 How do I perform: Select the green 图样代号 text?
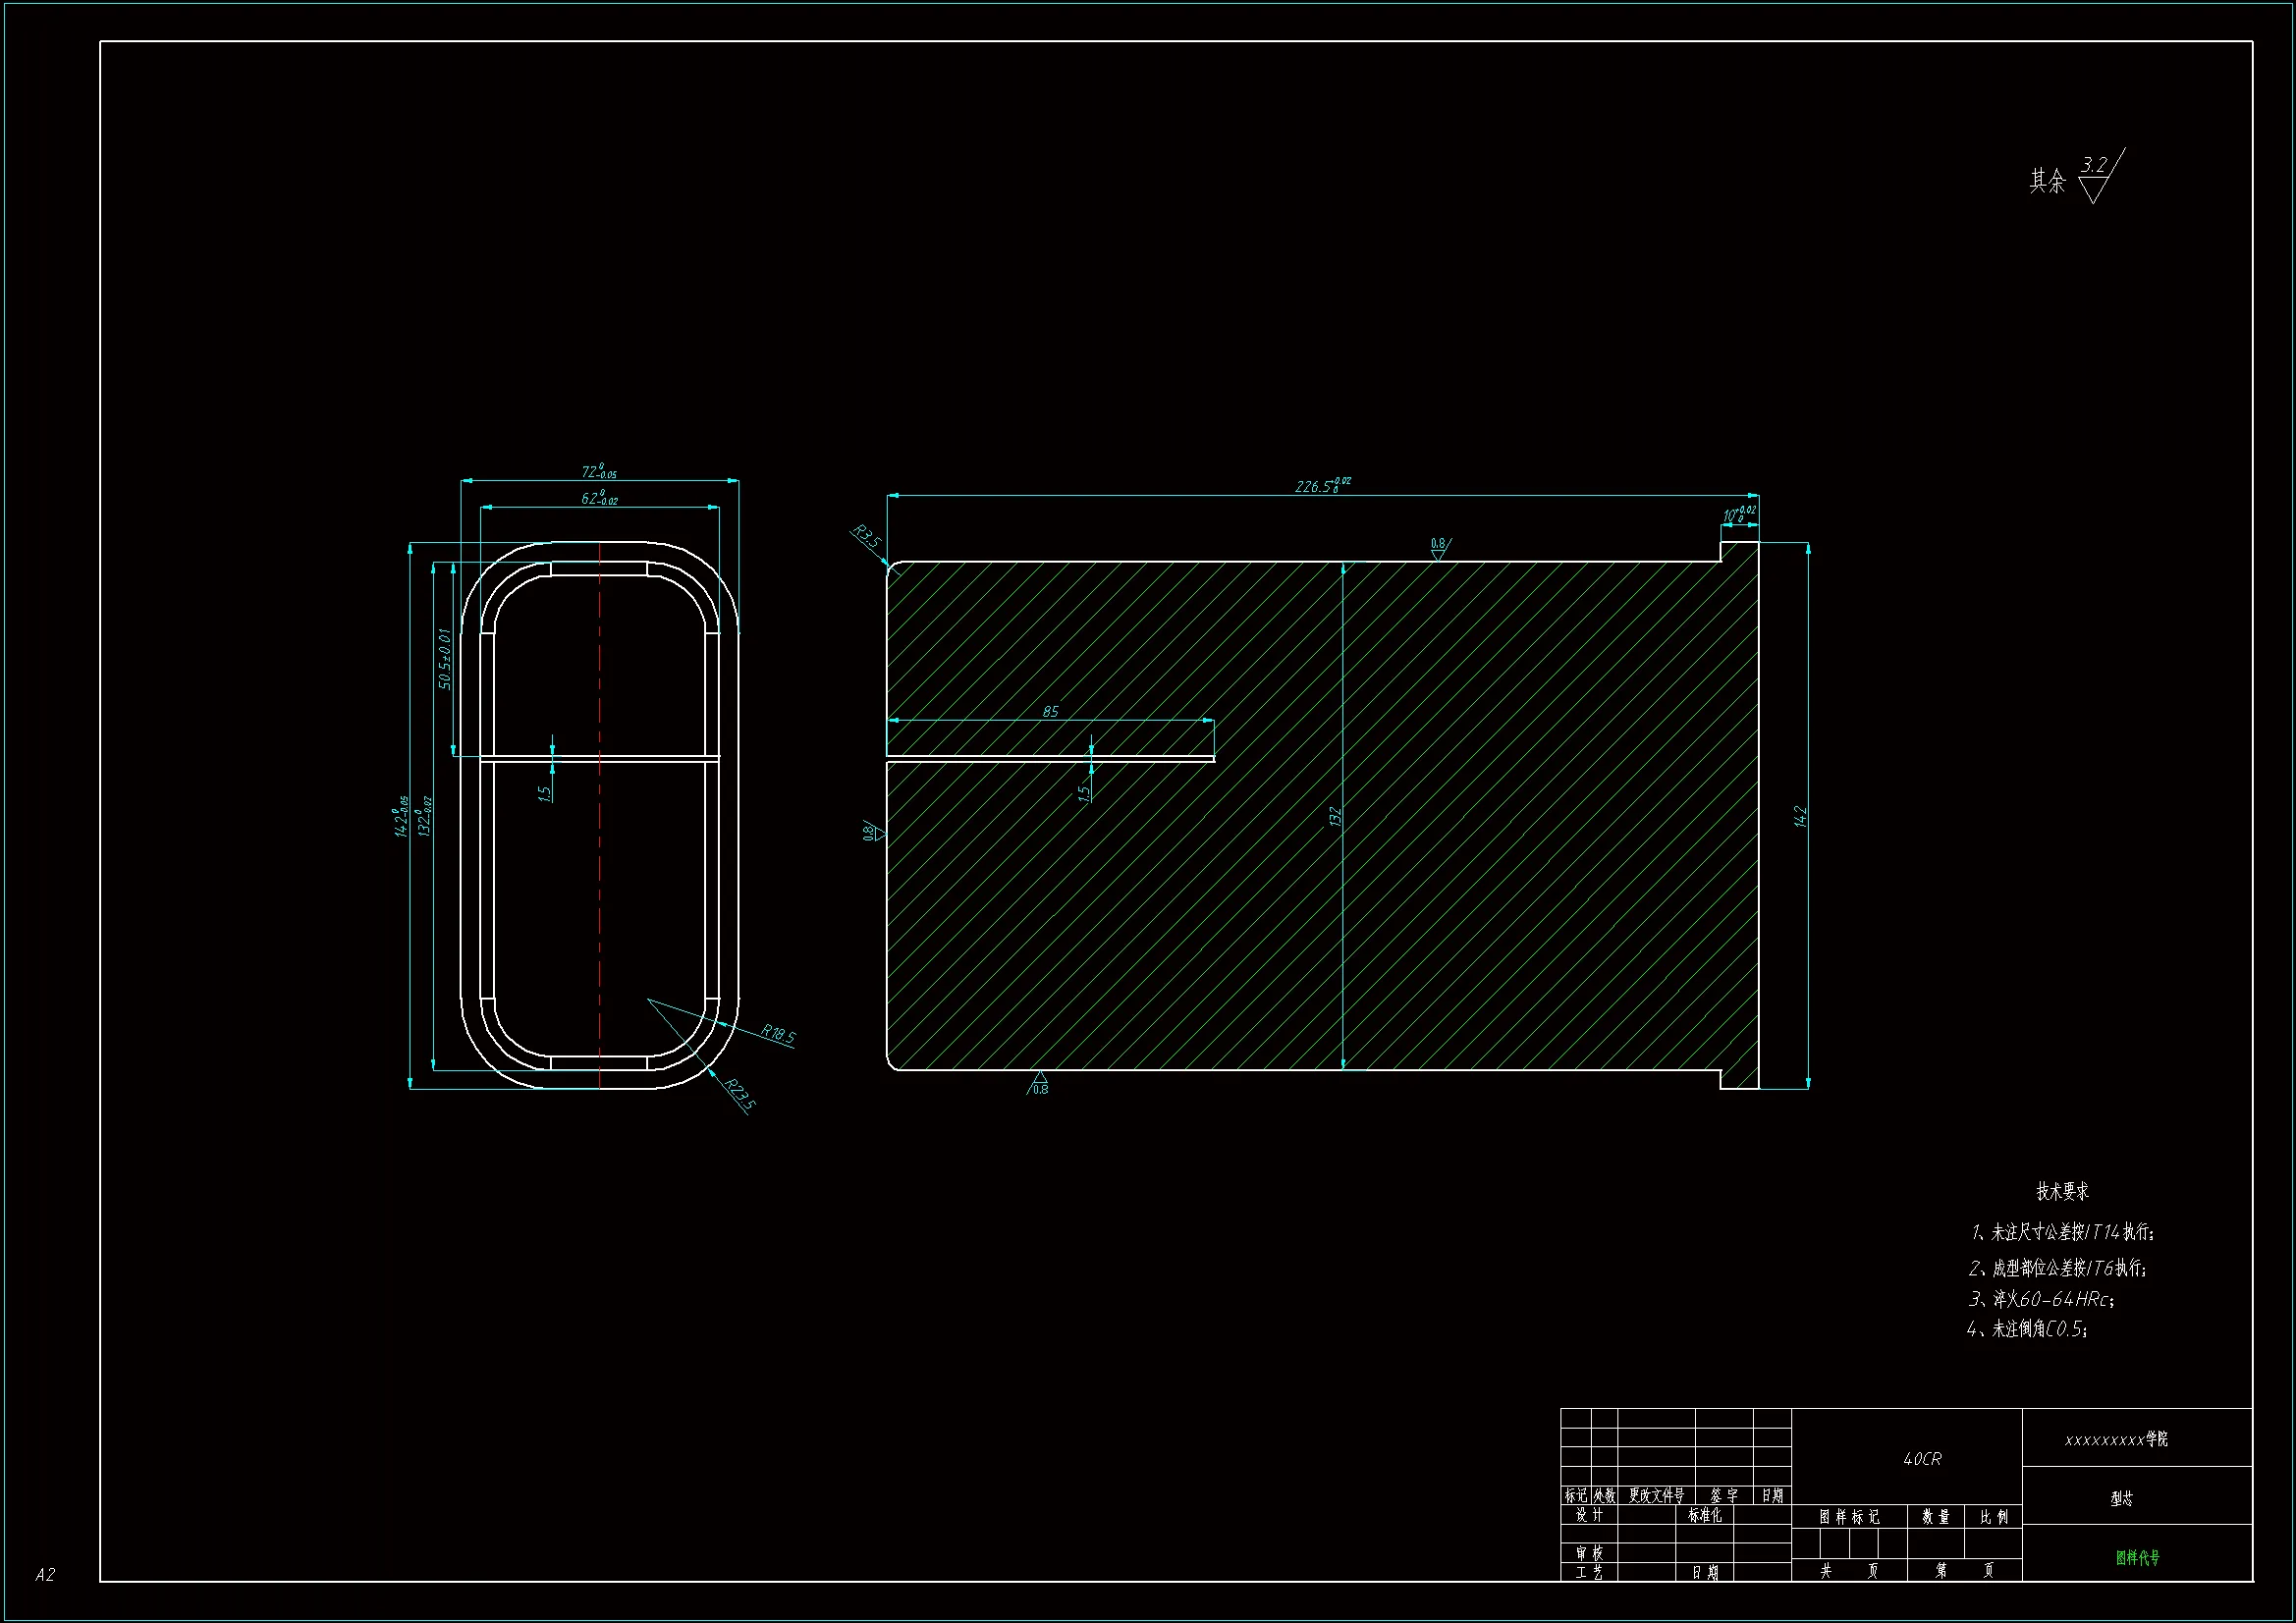pos(2137,1557)
